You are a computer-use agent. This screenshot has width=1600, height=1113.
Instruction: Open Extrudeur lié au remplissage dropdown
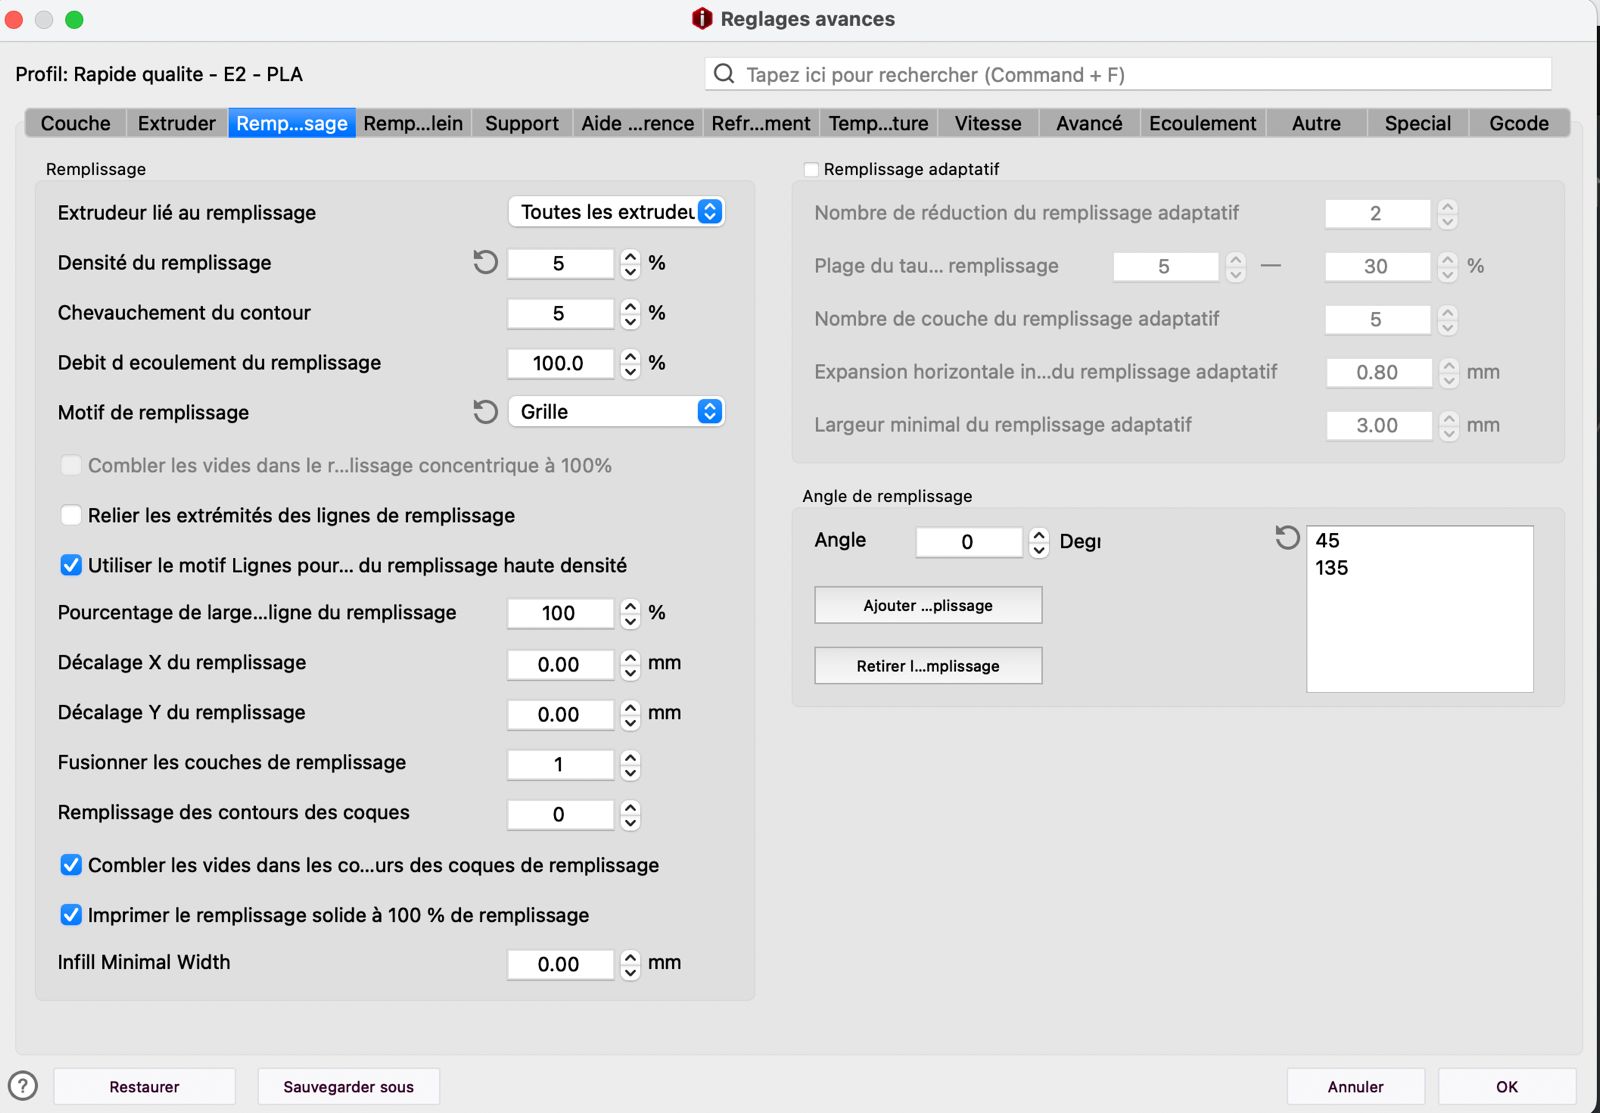[616, 212]
